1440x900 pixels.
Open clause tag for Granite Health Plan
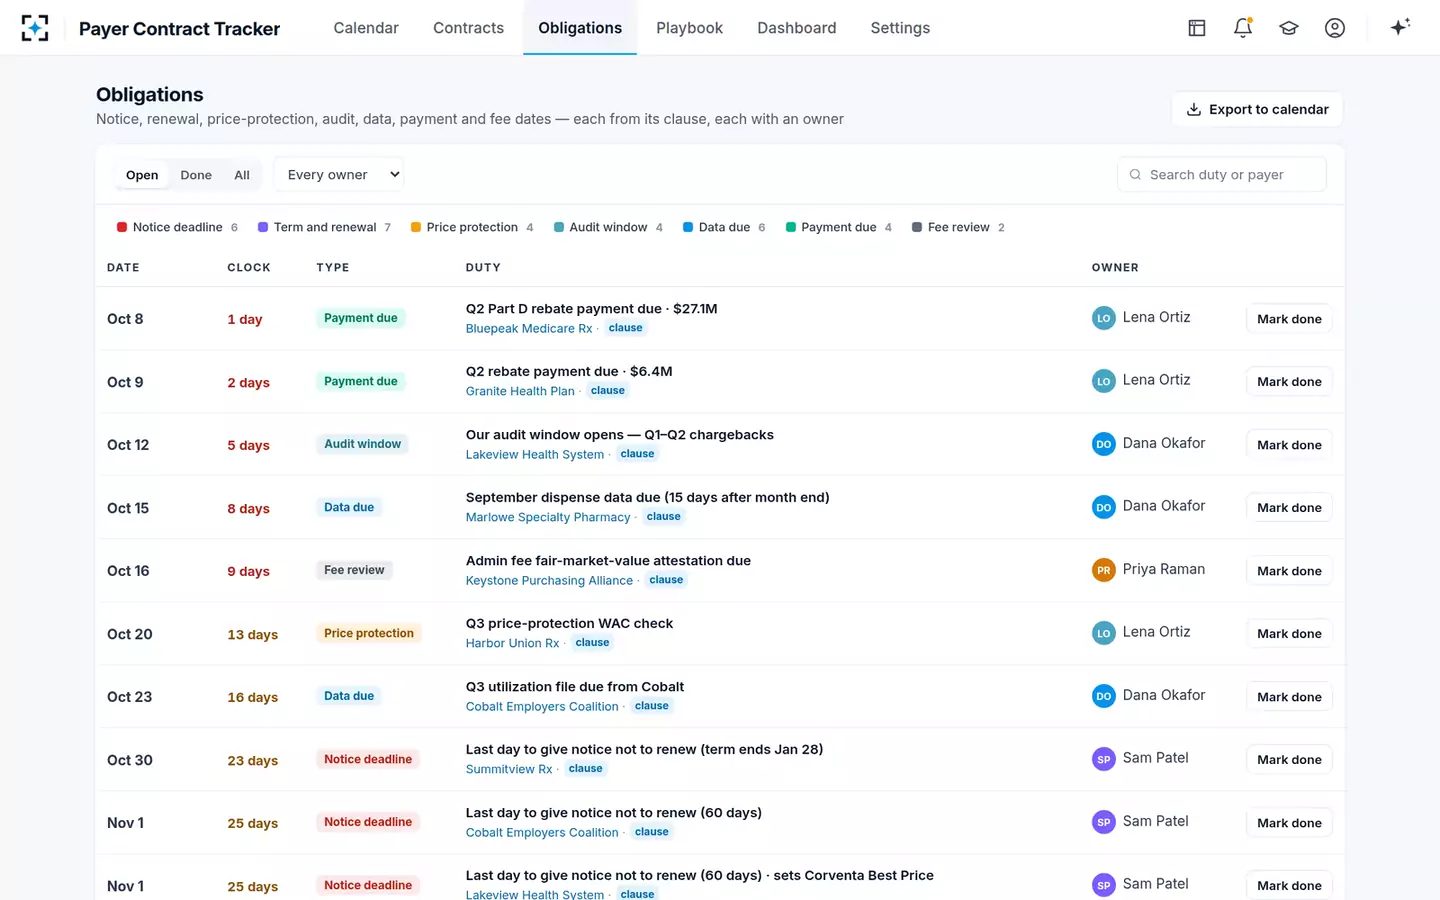pyautogui.click(x=608, y=391)
